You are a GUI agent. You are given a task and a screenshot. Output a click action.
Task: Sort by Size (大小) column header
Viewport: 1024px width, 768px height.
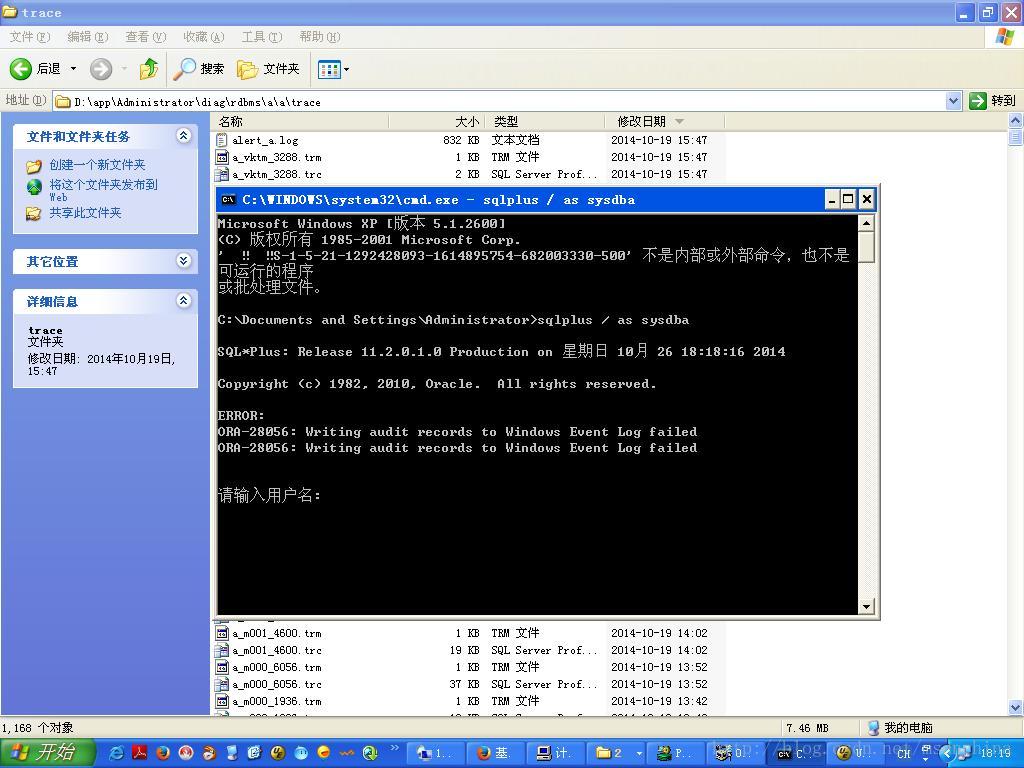437,121
